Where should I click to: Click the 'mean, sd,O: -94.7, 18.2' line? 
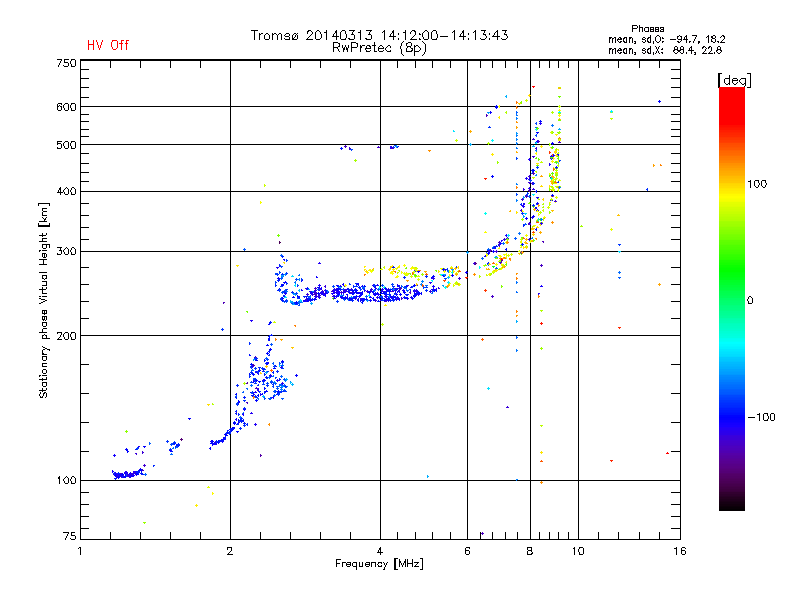click(x=666, y=39)
